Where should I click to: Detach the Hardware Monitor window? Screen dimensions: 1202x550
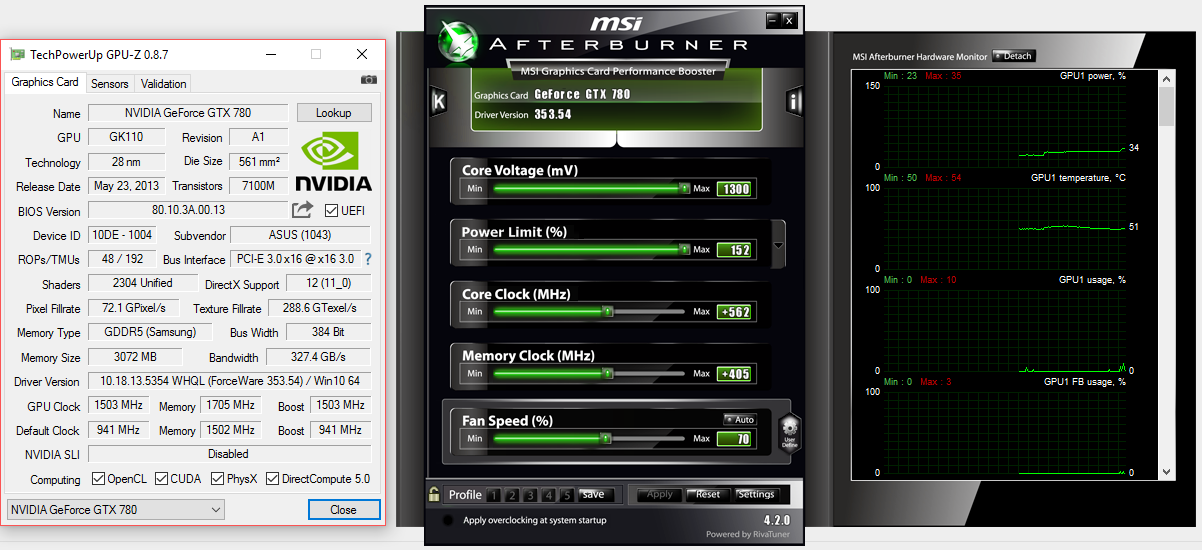click(x=1013, y=56)
